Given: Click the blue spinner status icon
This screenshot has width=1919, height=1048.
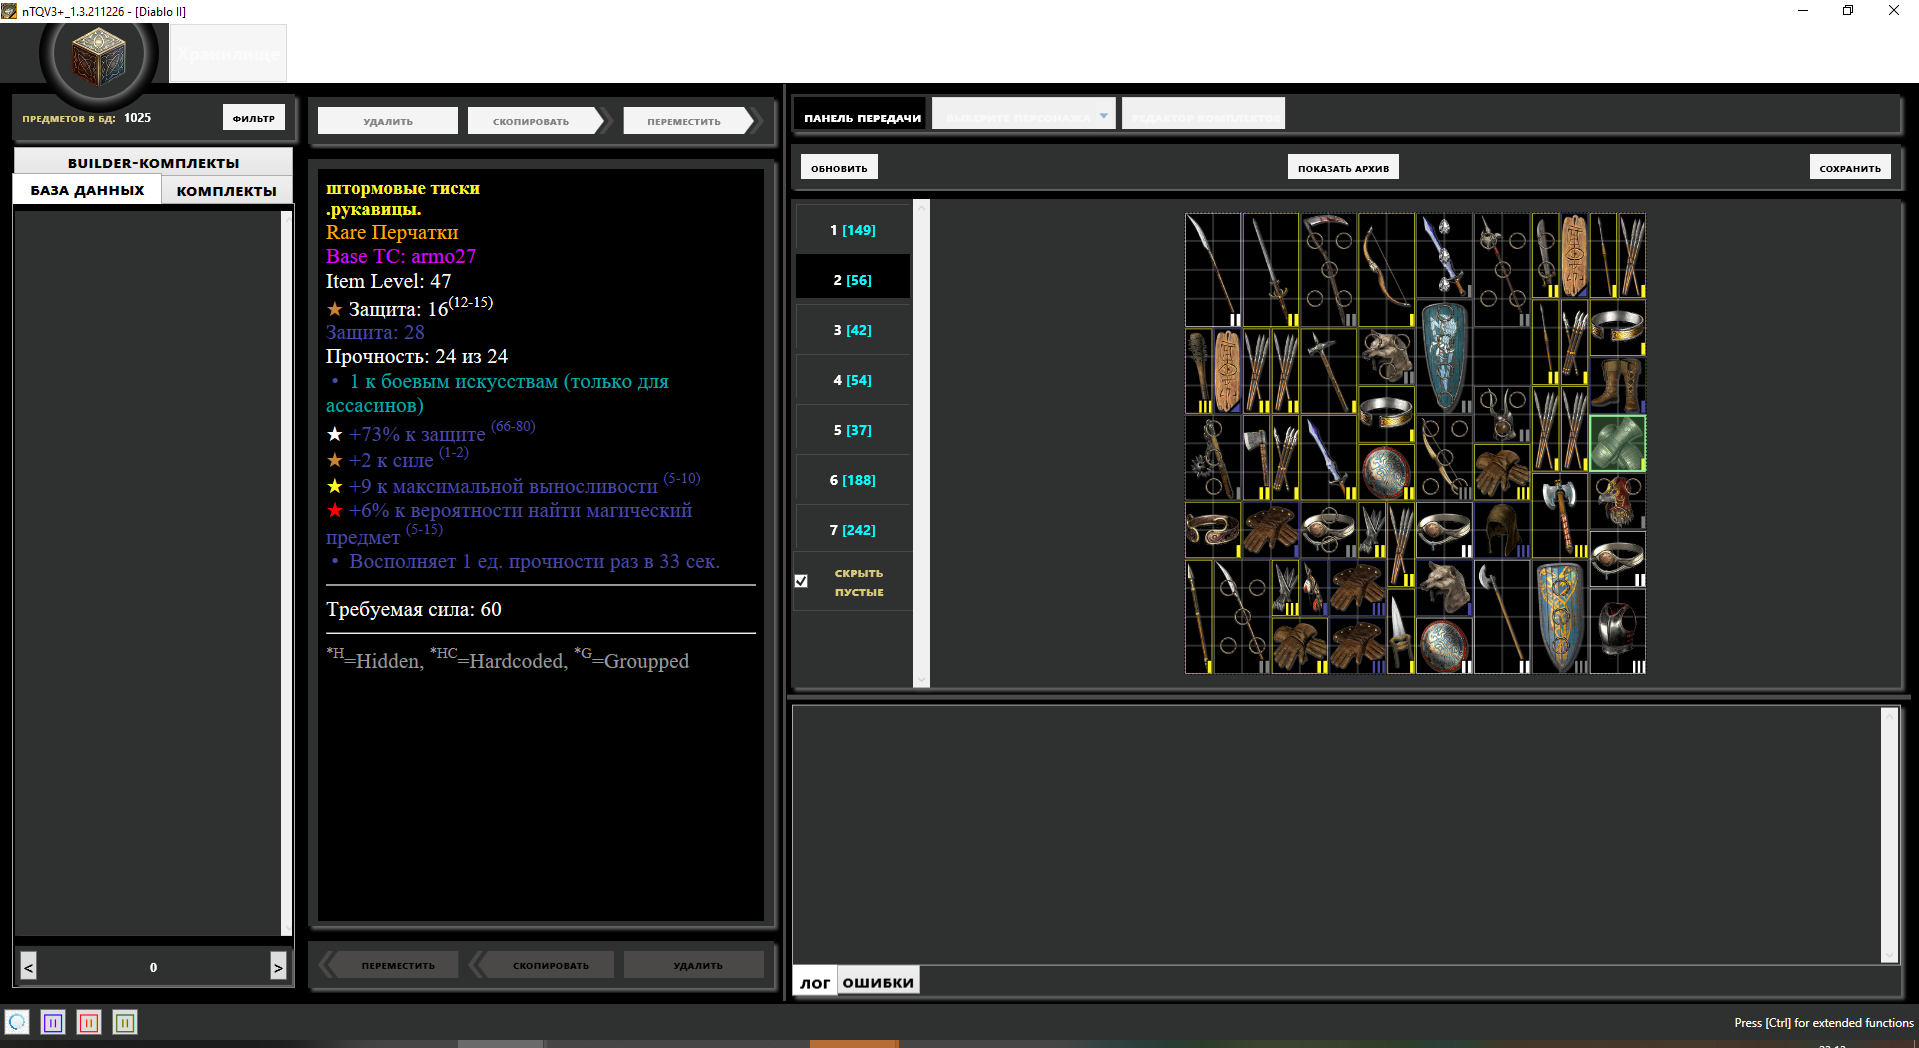Looking at the screenshot, I should pos(17,1022).
